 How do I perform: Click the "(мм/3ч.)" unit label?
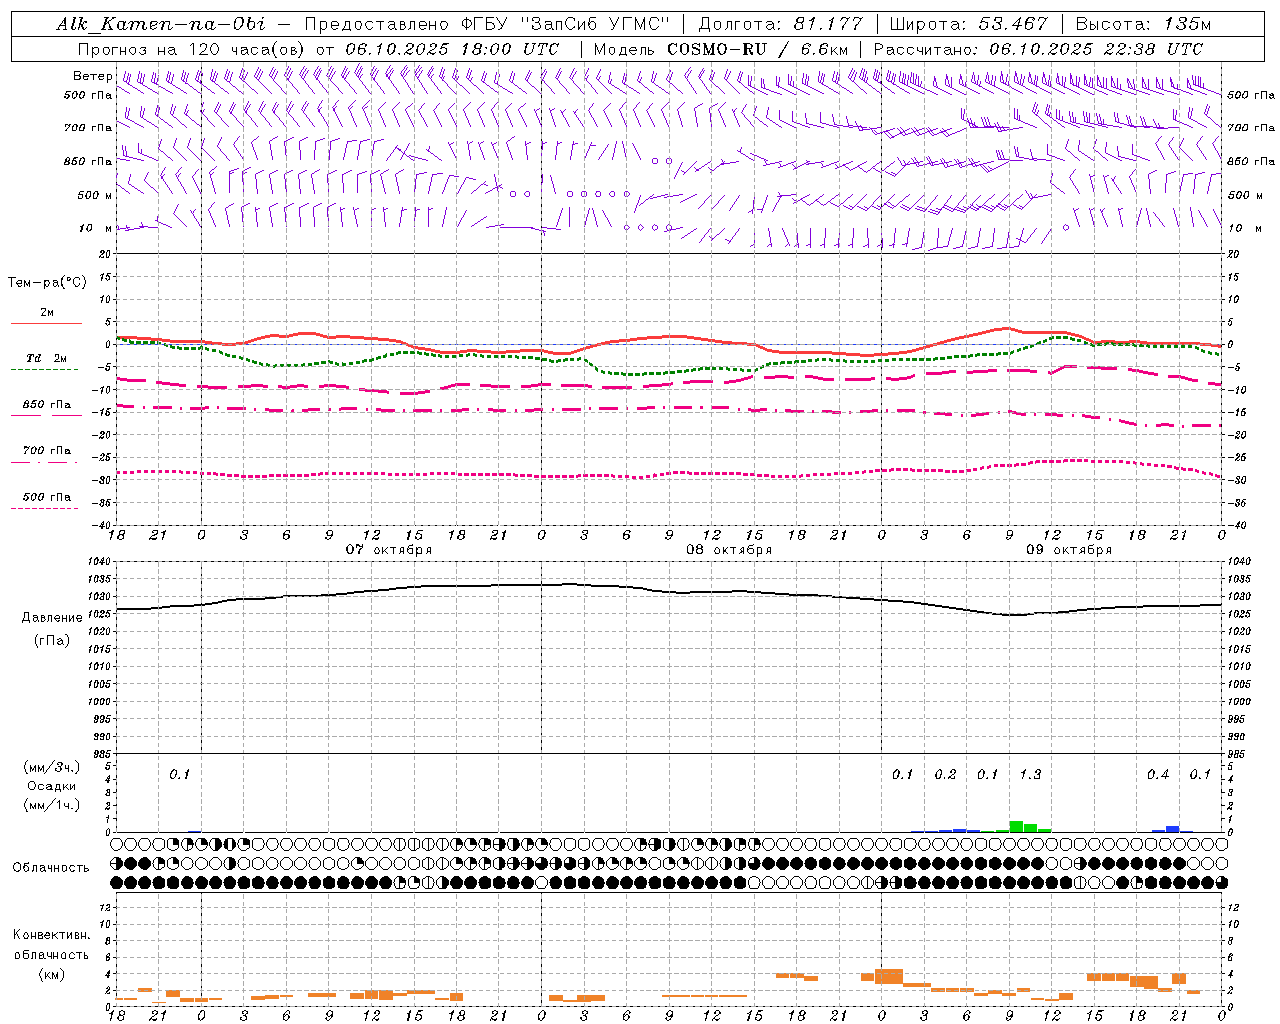51,767
